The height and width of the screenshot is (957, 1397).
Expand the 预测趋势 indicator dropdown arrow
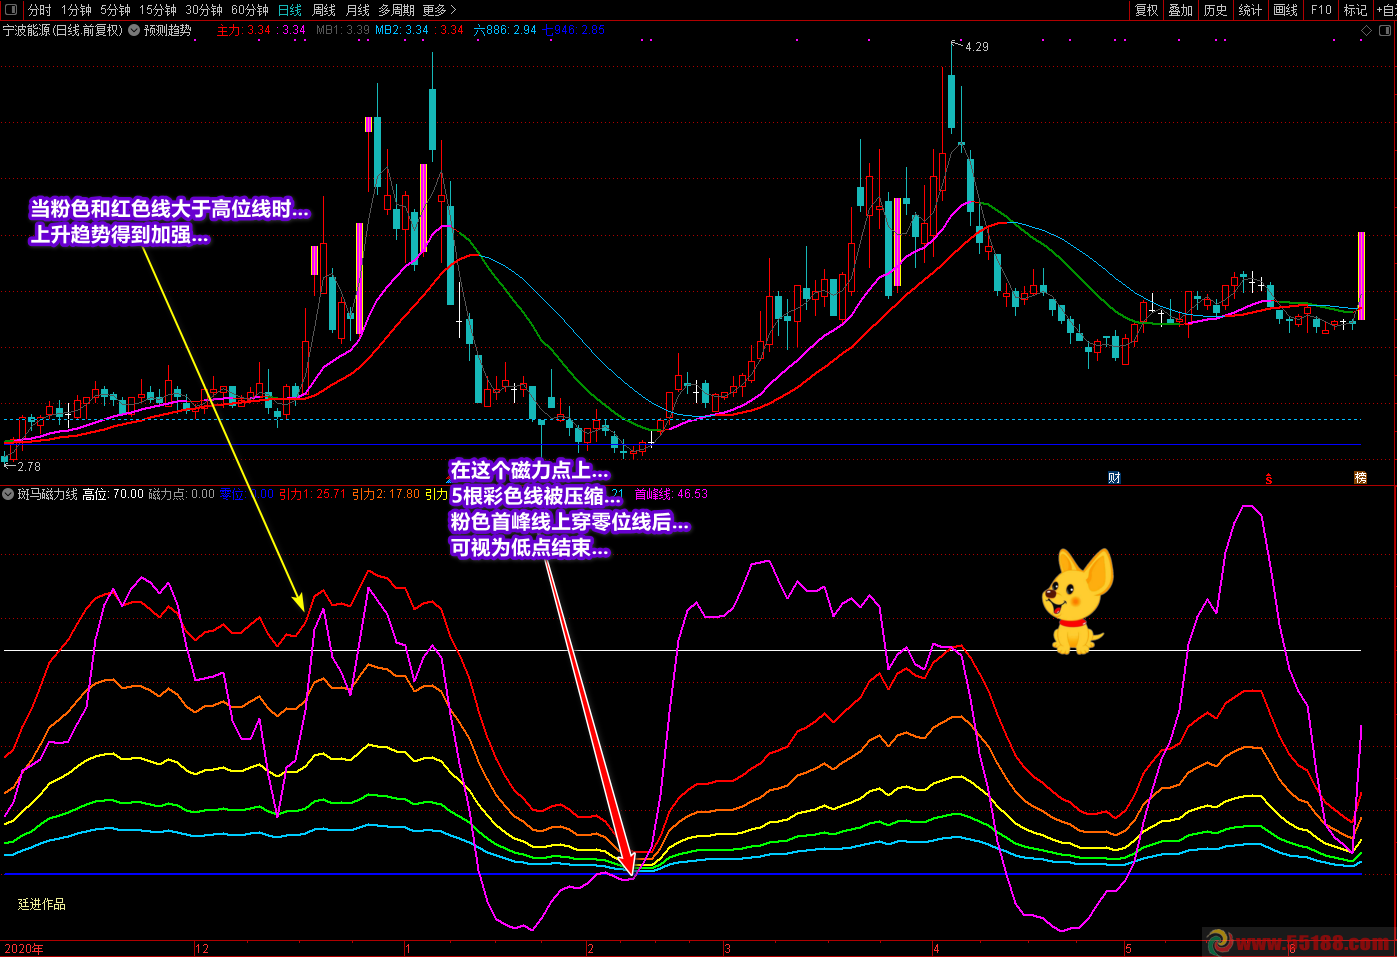[134, 30]
